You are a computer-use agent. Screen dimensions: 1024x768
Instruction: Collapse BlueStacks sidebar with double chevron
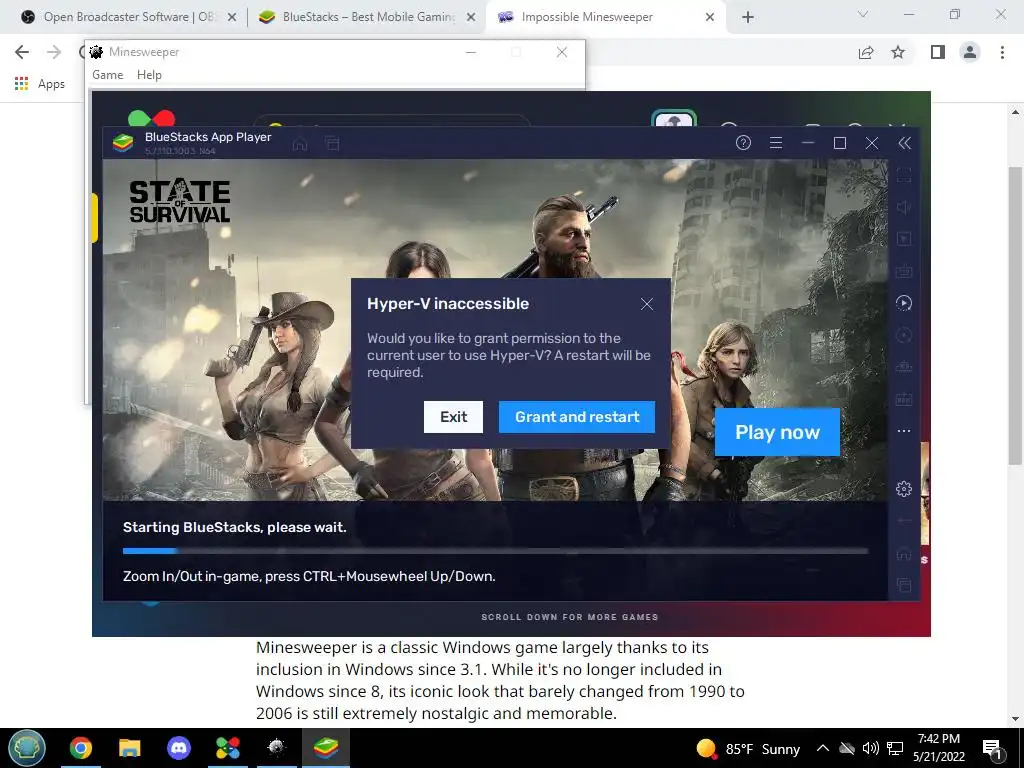click(904, 143)
